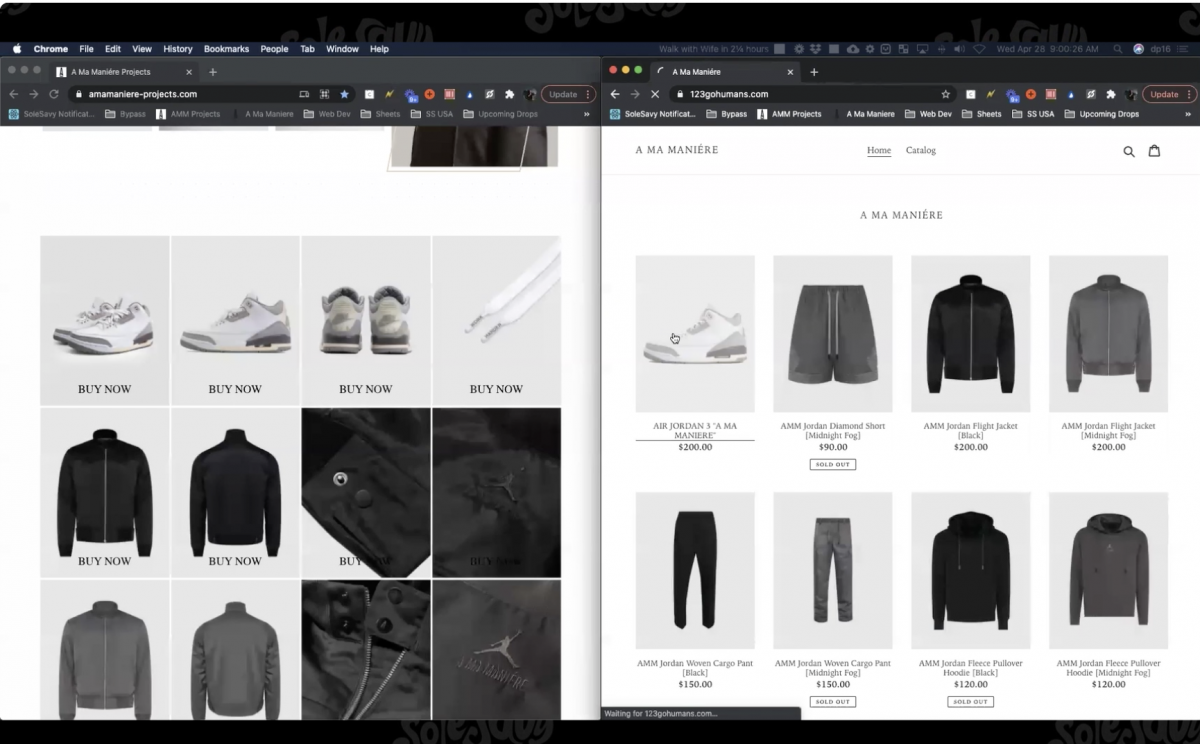This screenshot has width=1200, height=744.
Task: Open SoleSavy Notifications bookmark in right window
Action: coord(653,114)
